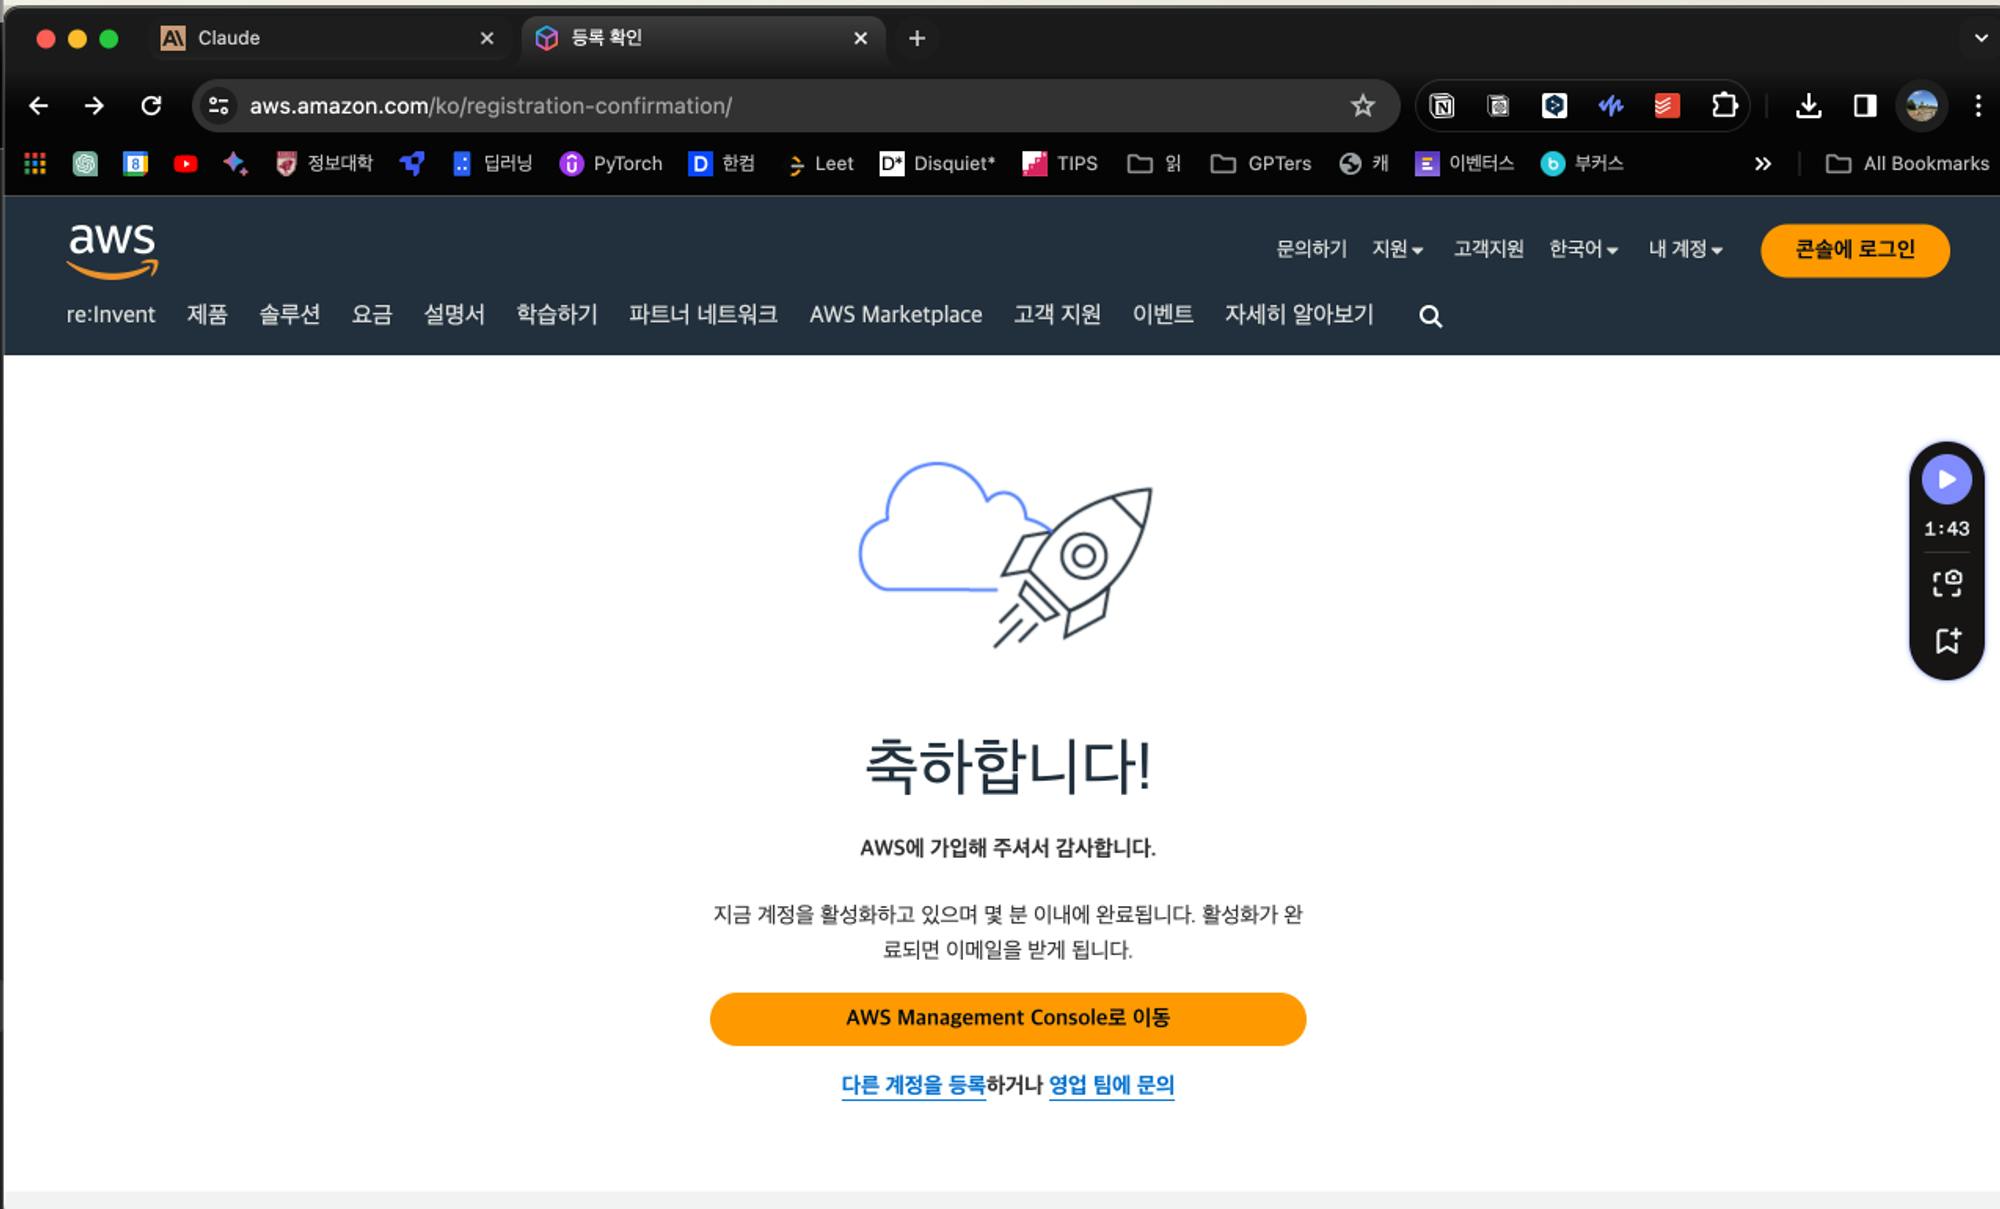Open Chrome's three-dot menu
The image size is (2000, 1209).
pyautogui.click(x=1977, y=105)
